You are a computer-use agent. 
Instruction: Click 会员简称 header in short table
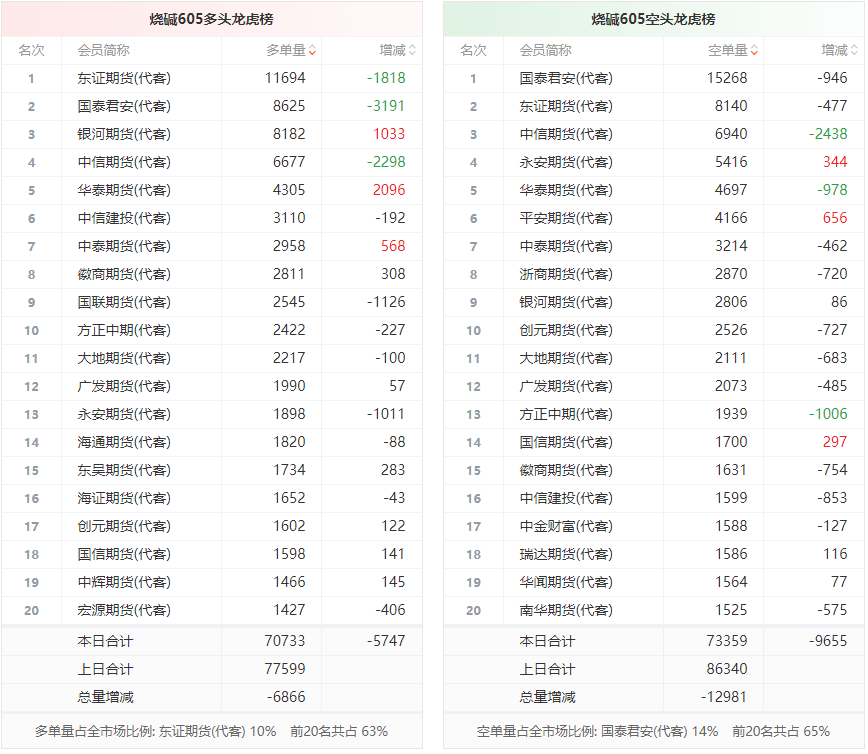(x=545, y=50)
